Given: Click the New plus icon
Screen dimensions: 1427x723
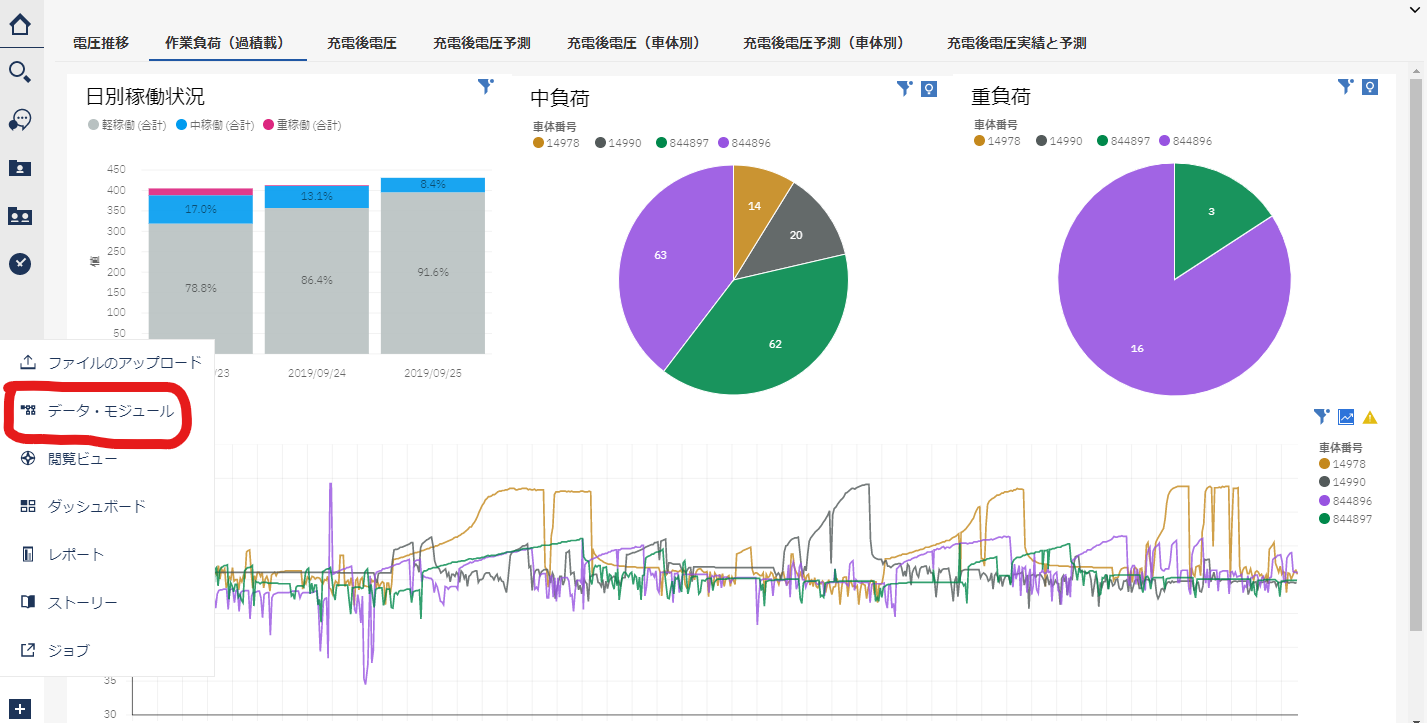Looking at the screenshot, I should tap(21, 709).
